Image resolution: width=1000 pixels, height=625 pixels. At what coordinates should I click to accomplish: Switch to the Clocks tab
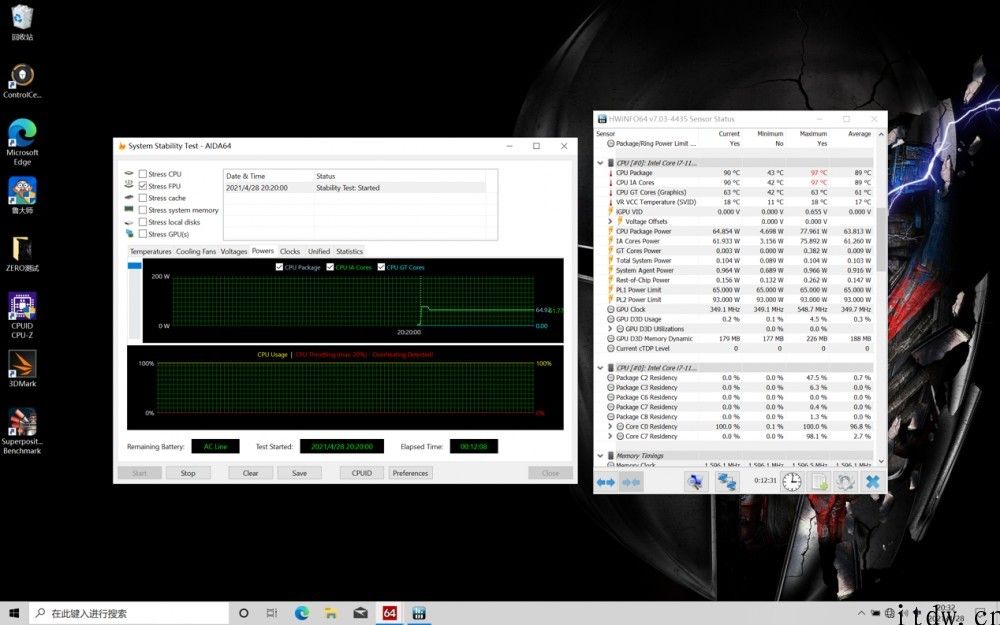(x=290, y=252)
